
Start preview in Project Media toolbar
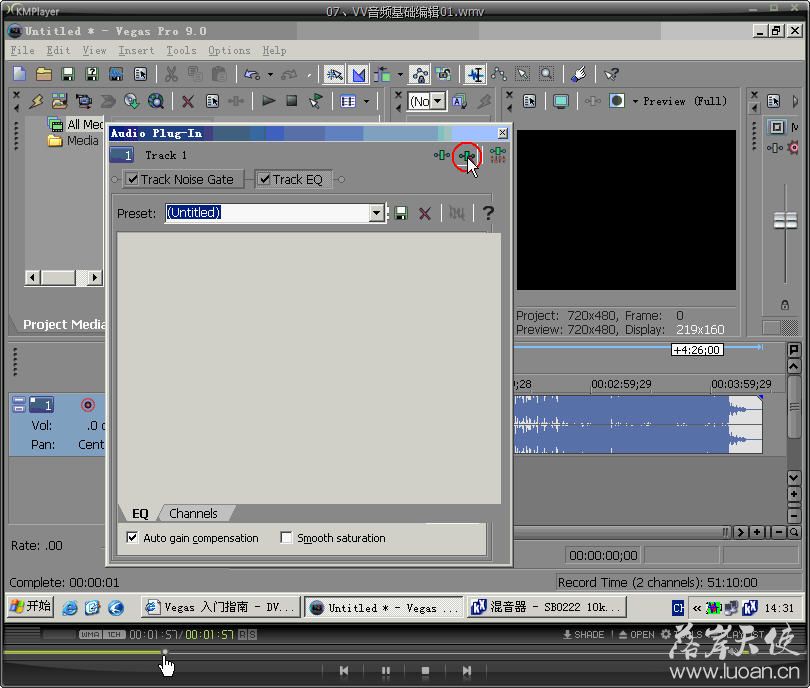pyautogui.click(x=268, y=100)
